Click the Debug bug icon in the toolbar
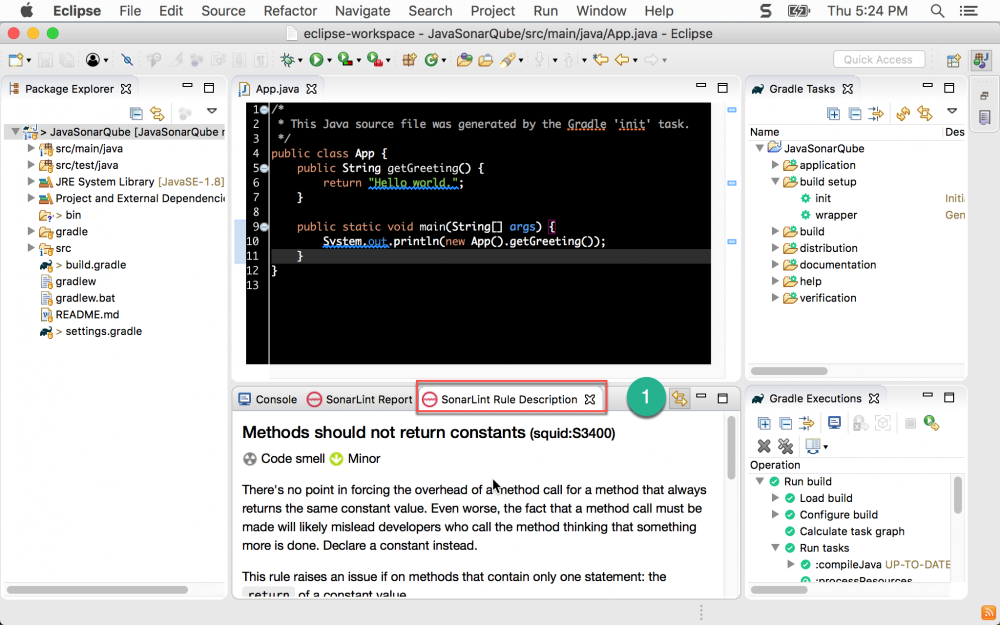 pyautogui.click(x=287, y=60)
